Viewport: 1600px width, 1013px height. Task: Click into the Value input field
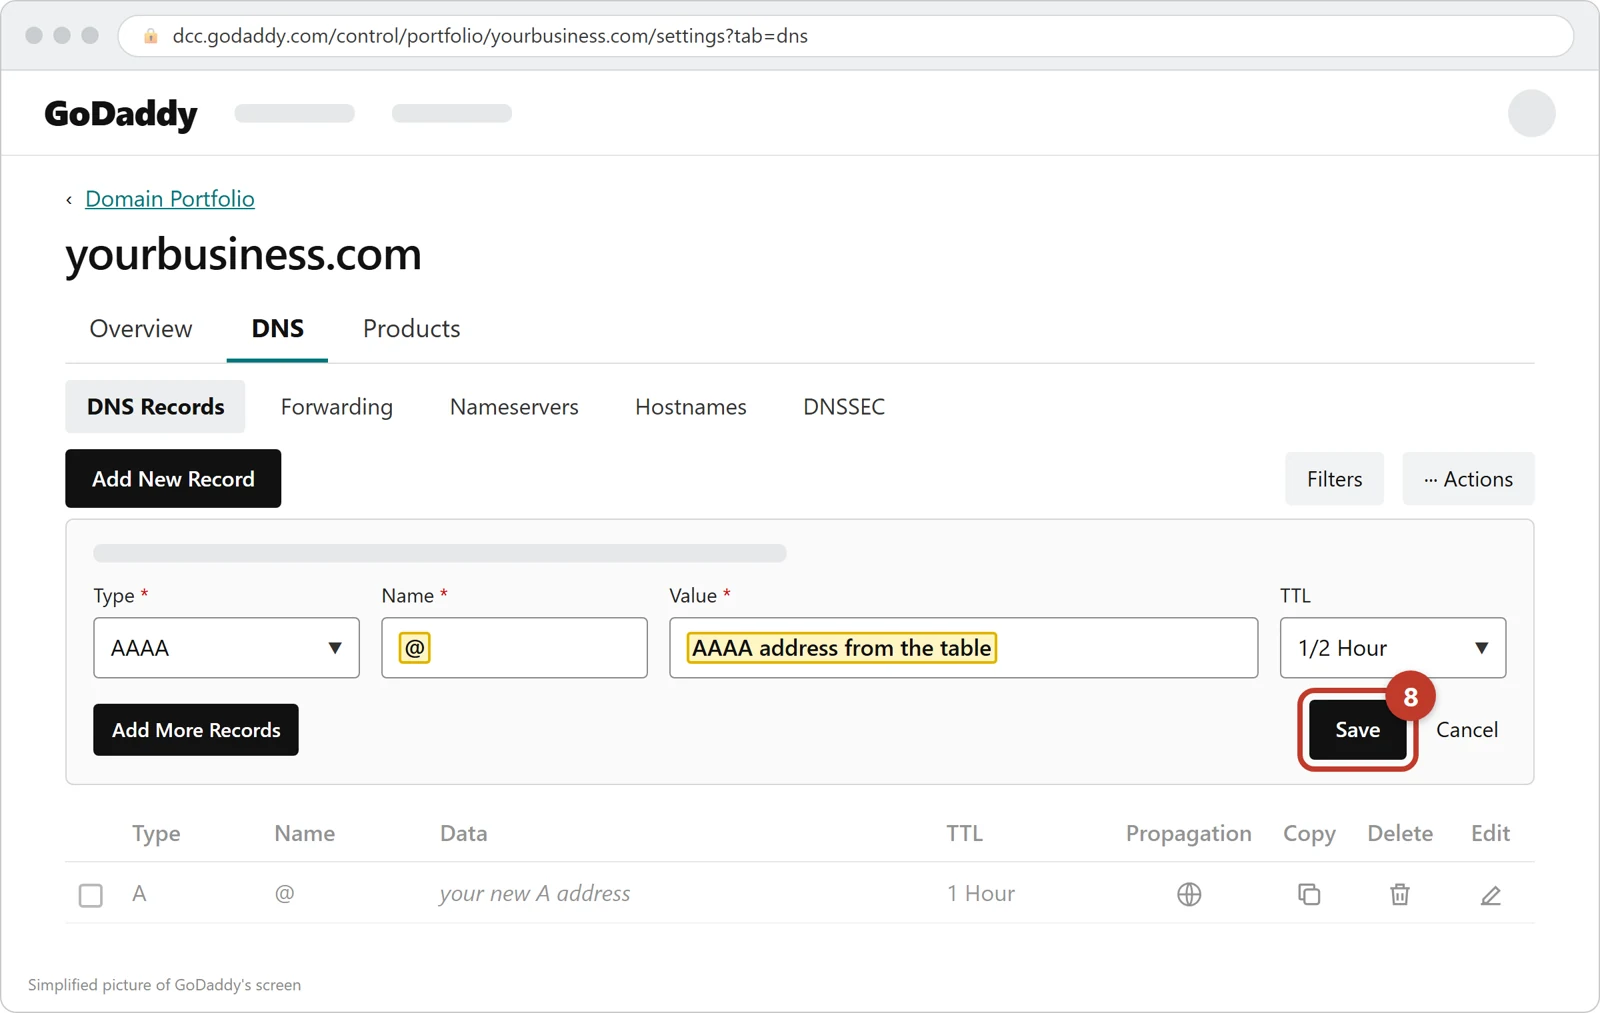pyautogui.click(x=963, y=648)
